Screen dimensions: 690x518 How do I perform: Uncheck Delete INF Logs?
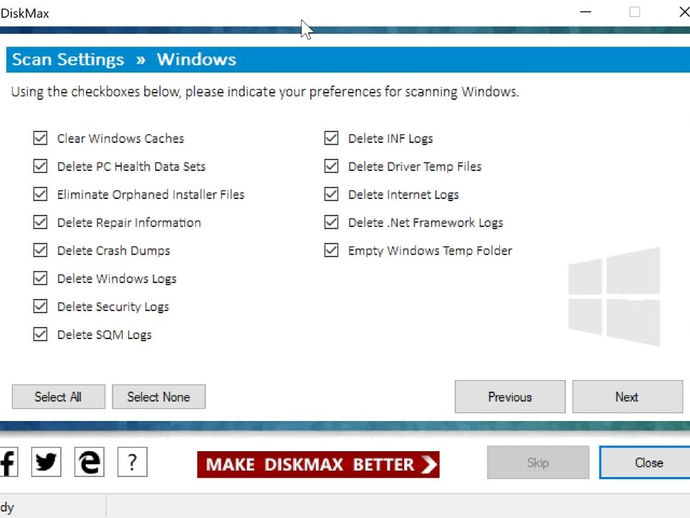pos(331,138)
